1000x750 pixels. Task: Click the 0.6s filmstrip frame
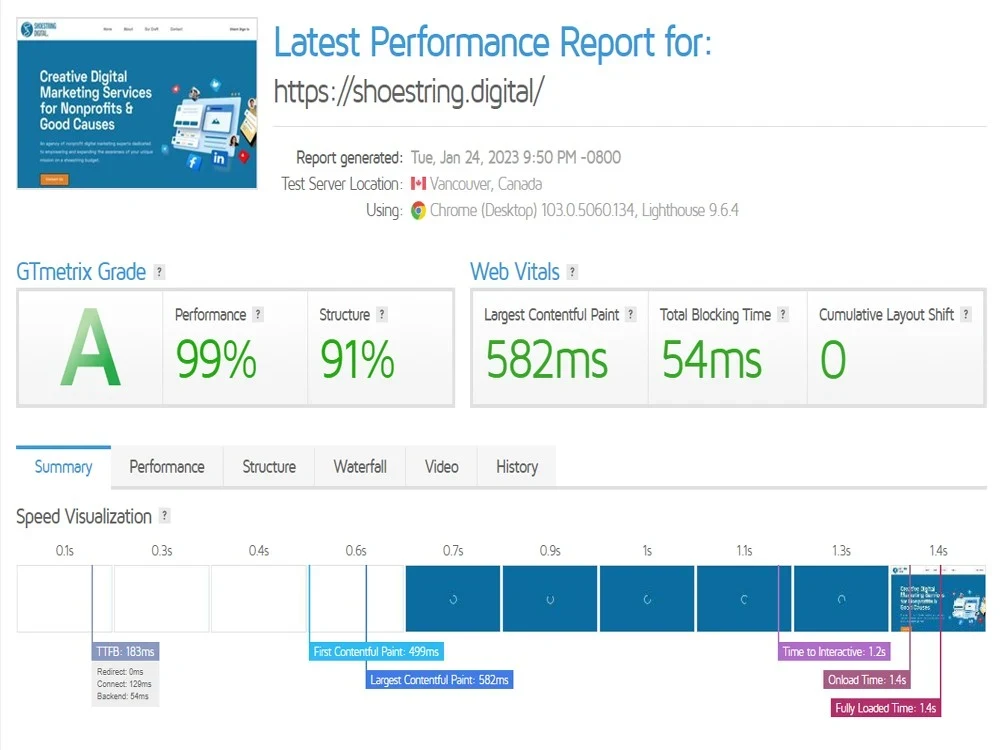356,598
